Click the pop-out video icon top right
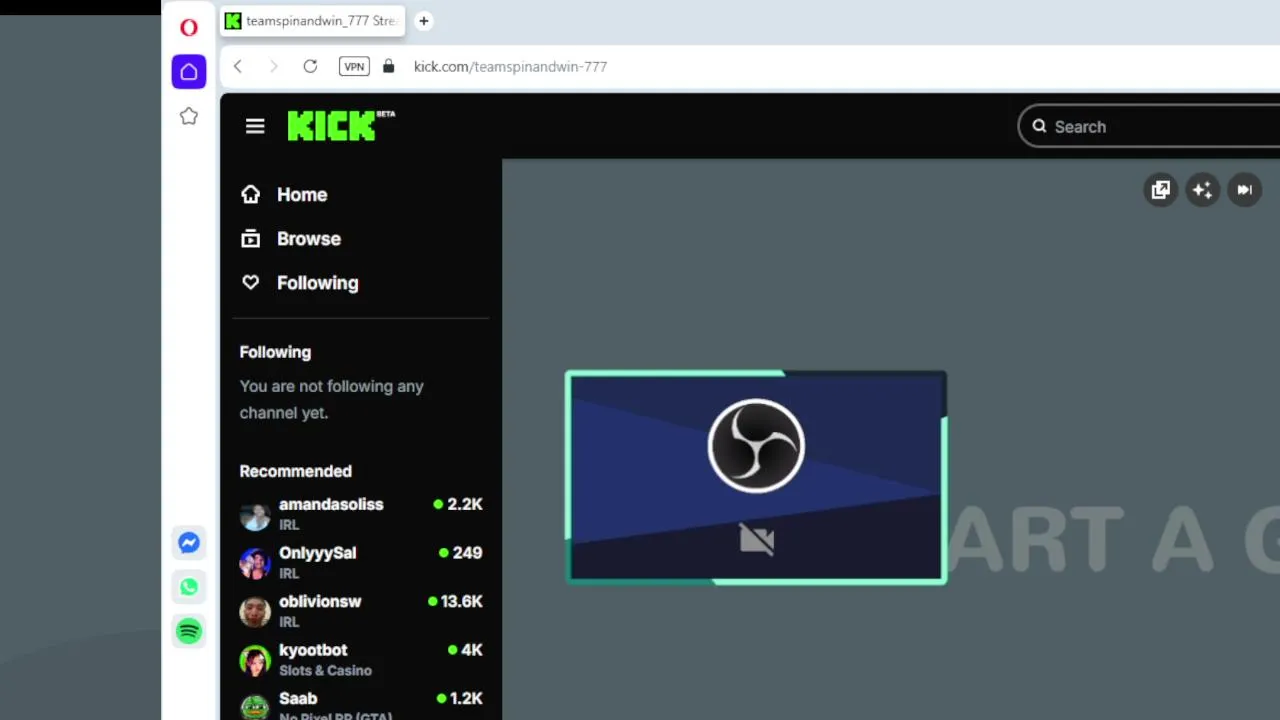This screenshot has height=720, width=1280. (x=1160, y=190)
